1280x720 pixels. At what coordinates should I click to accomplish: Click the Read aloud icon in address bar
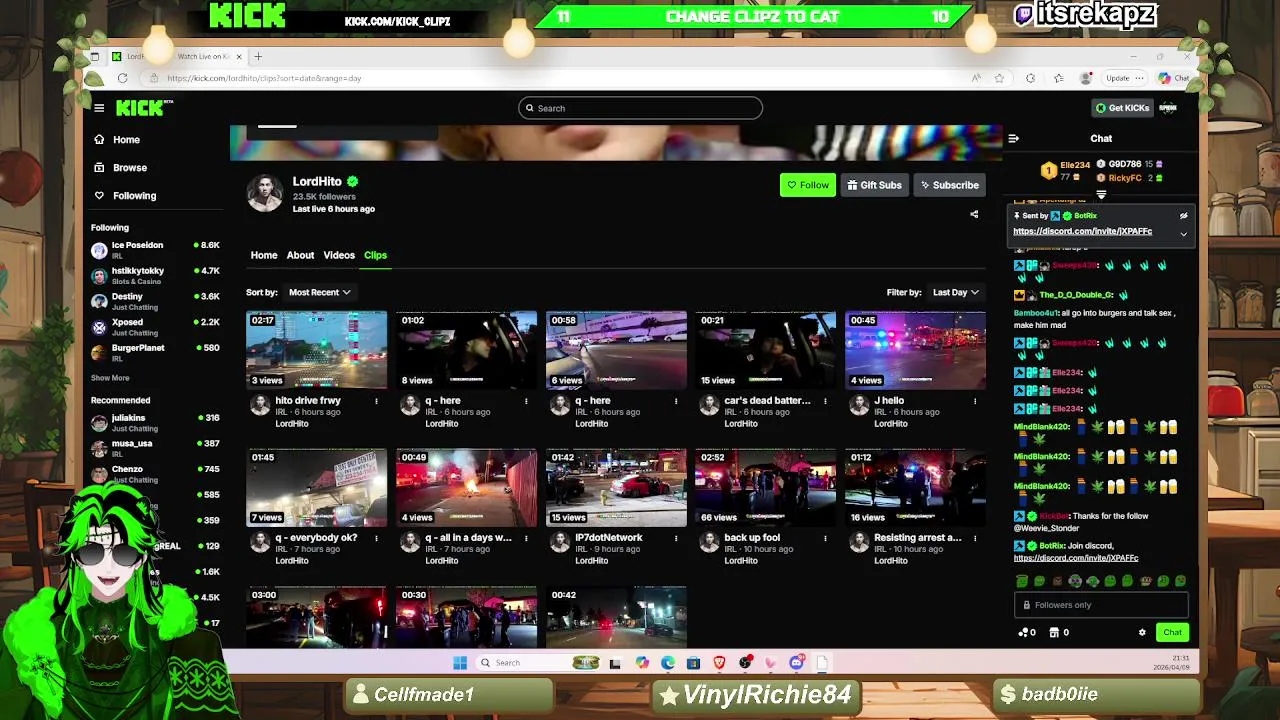click(976, 78)
